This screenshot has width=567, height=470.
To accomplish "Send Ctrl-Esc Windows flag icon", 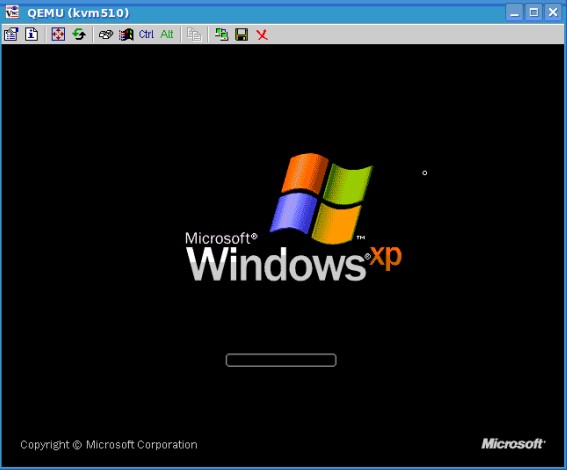I will [x=126, y=35].
